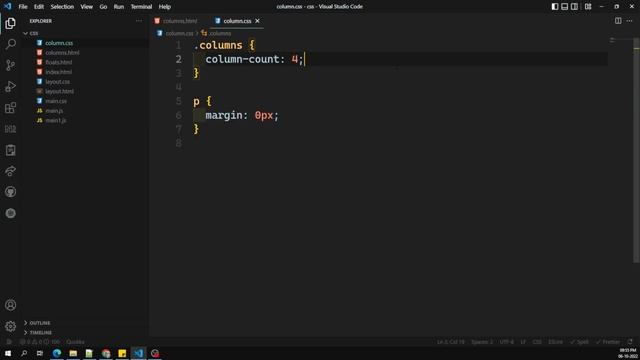Viewport: 640px width, 360px height.
Task: Open the Terminal menu
Action: 141,7
